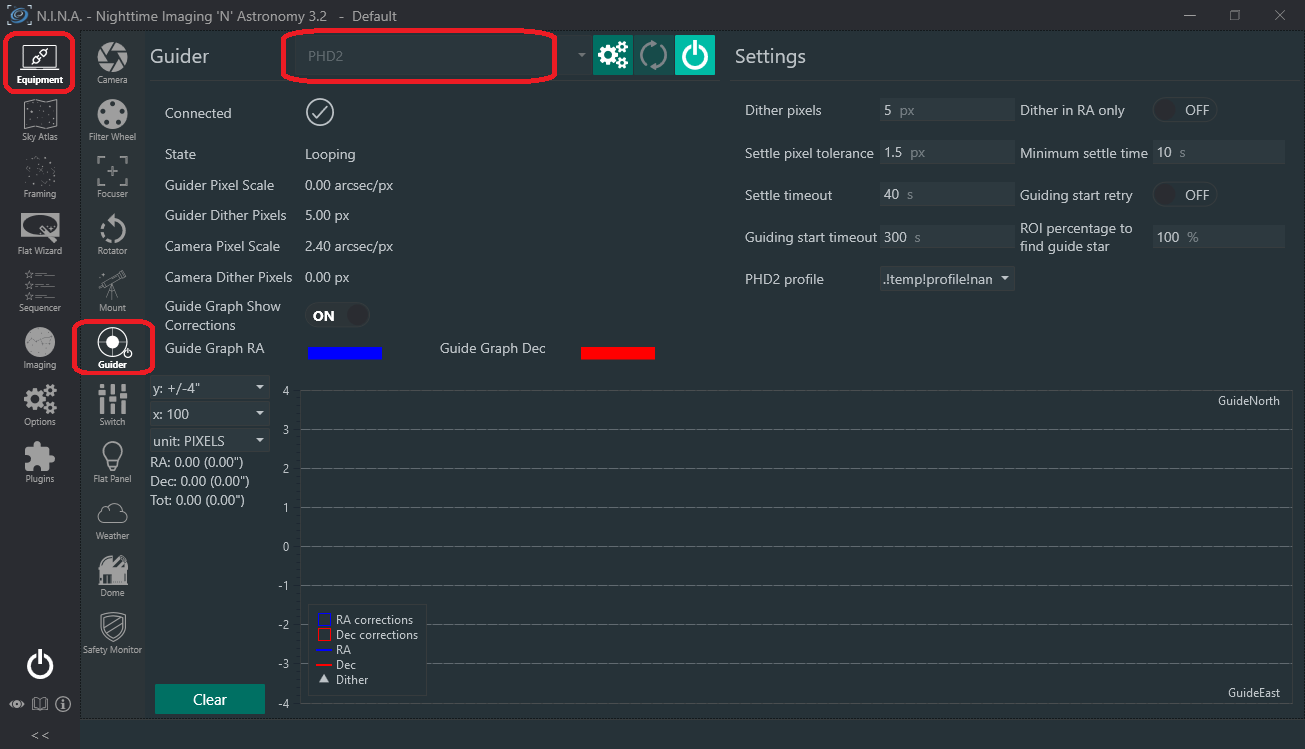Expand the PHD2 profile dropdown

tap(946, 279)
